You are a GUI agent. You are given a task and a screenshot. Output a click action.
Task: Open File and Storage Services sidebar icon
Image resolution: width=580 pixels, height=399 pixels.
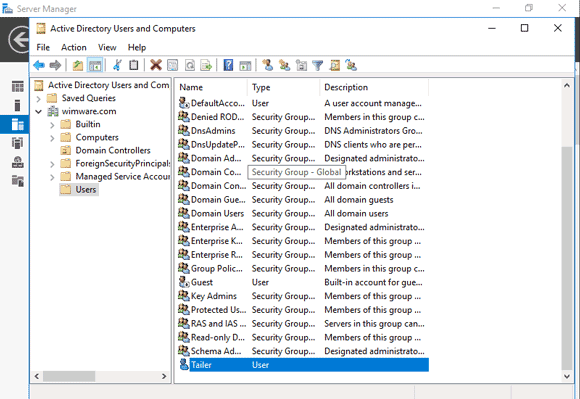[17, 181]
